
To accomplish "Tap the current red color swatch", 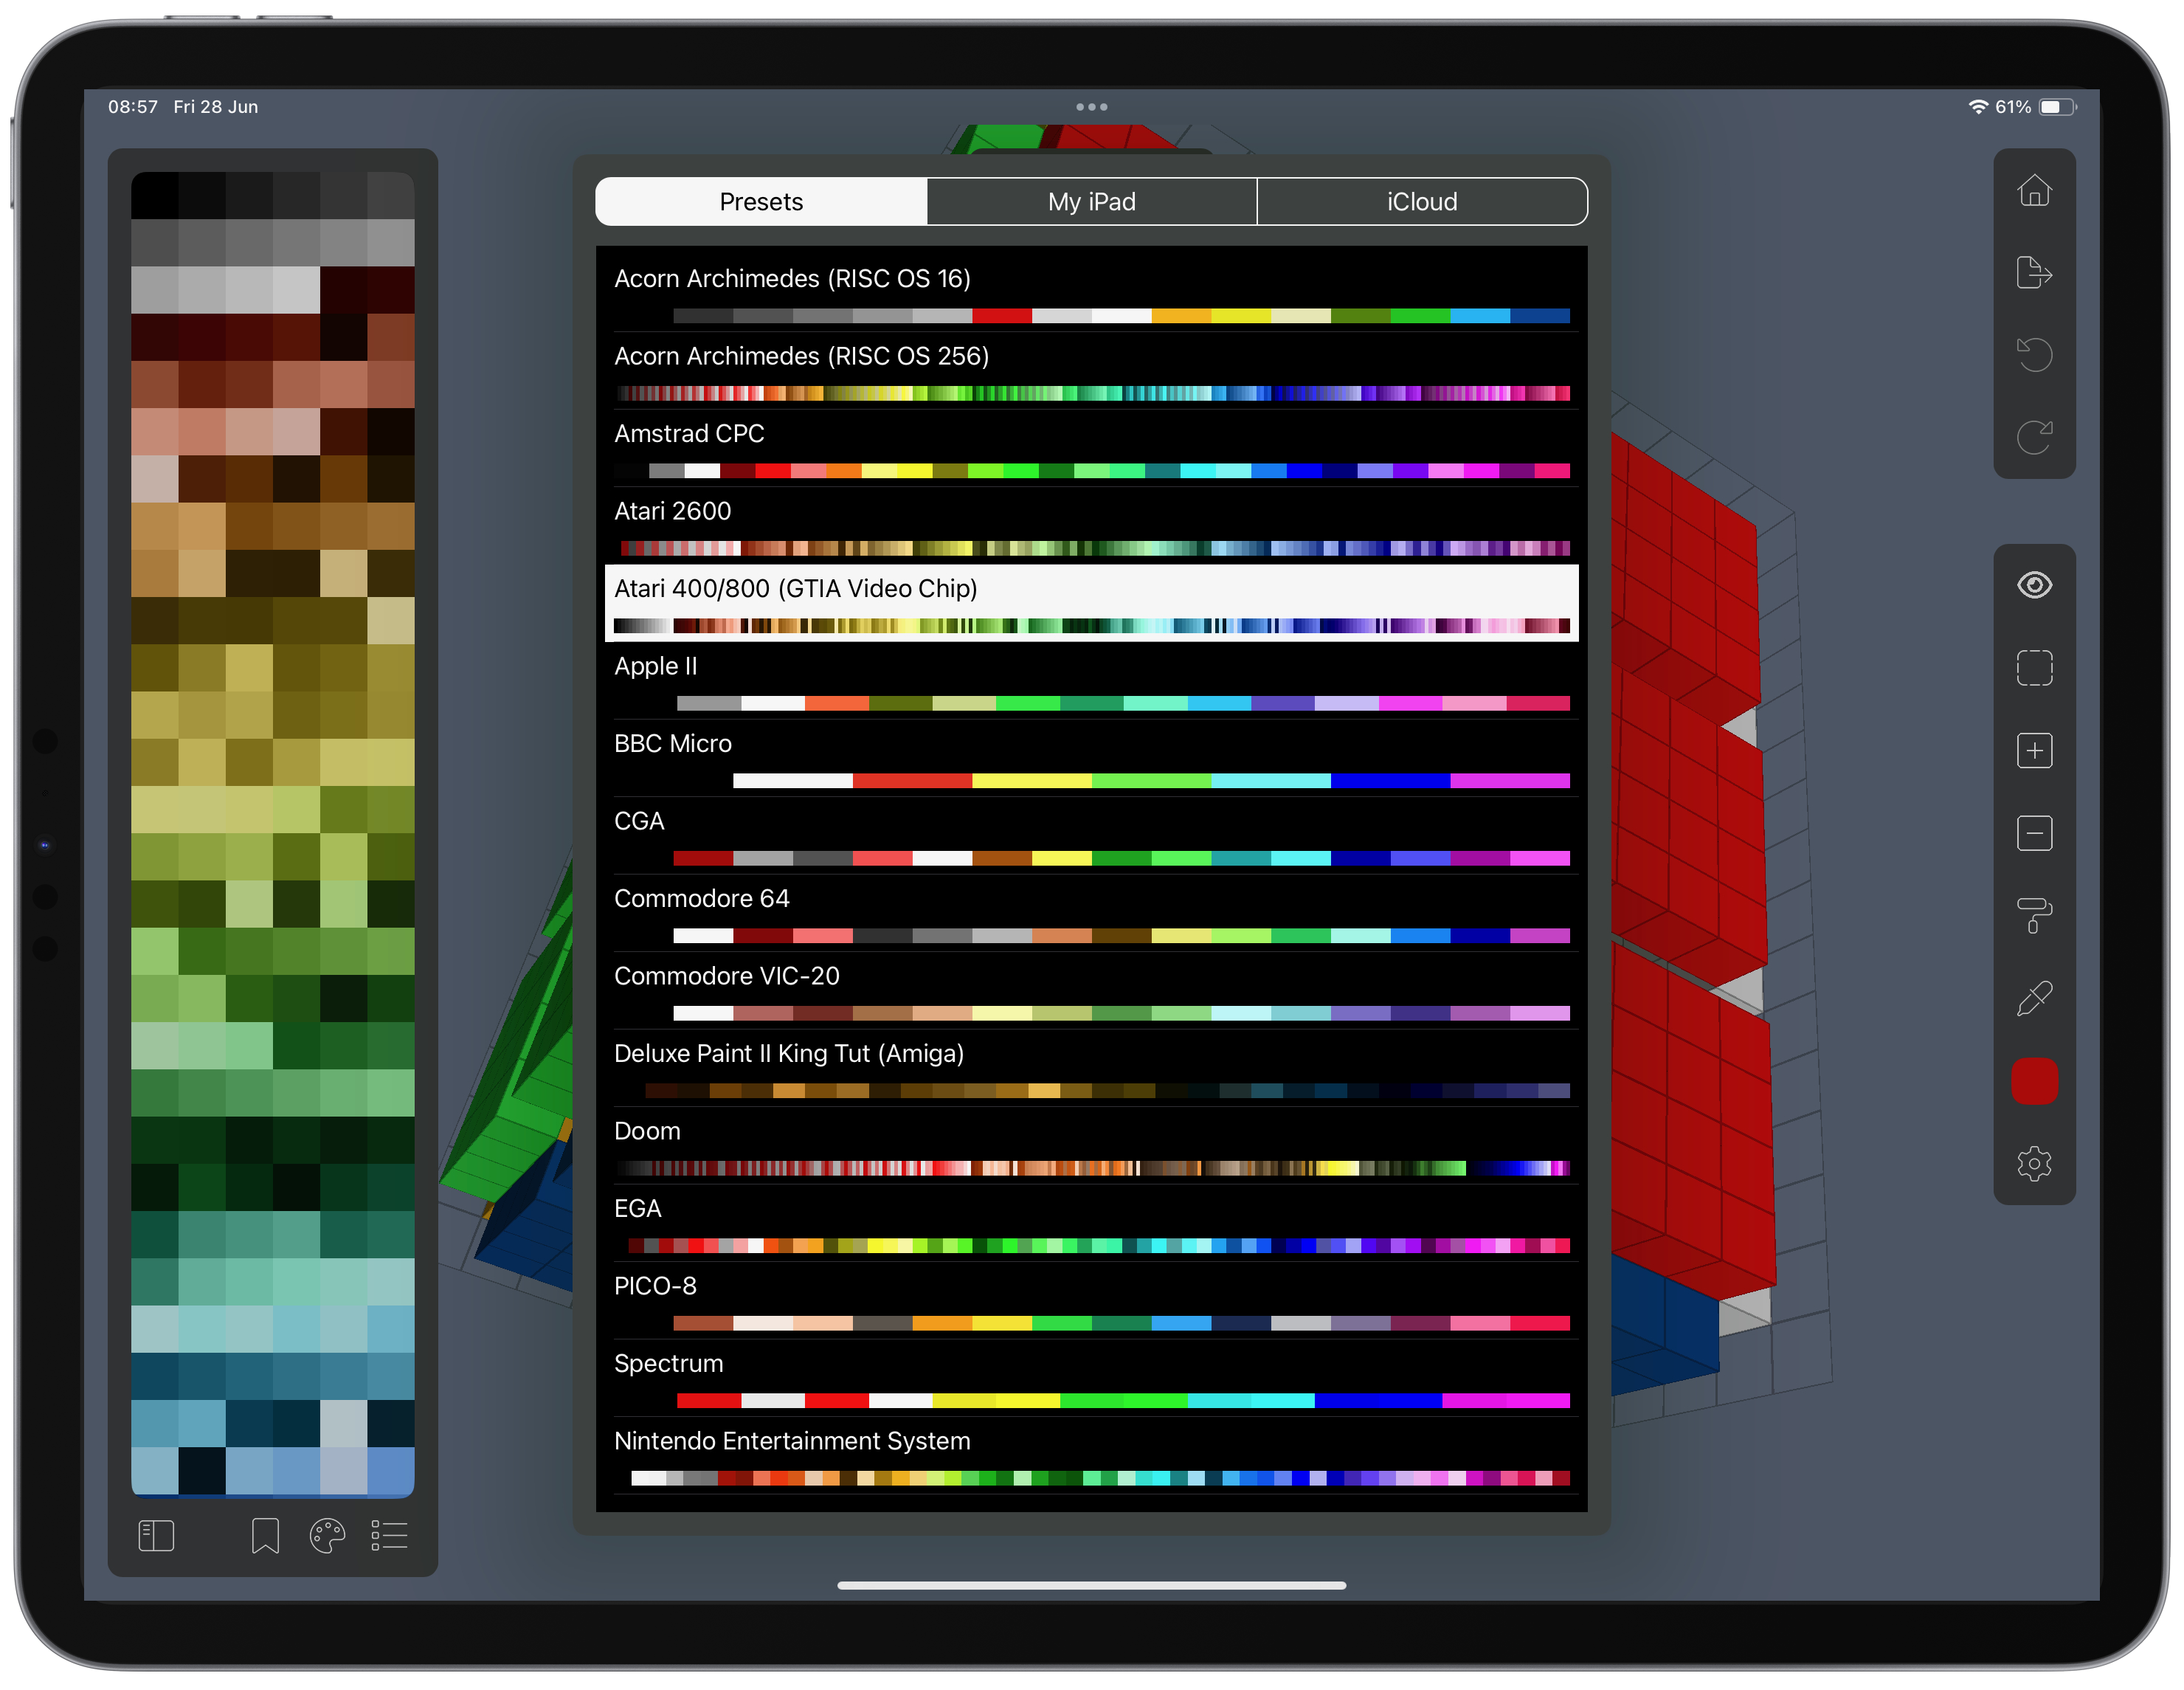I will coord(2034,1081).
